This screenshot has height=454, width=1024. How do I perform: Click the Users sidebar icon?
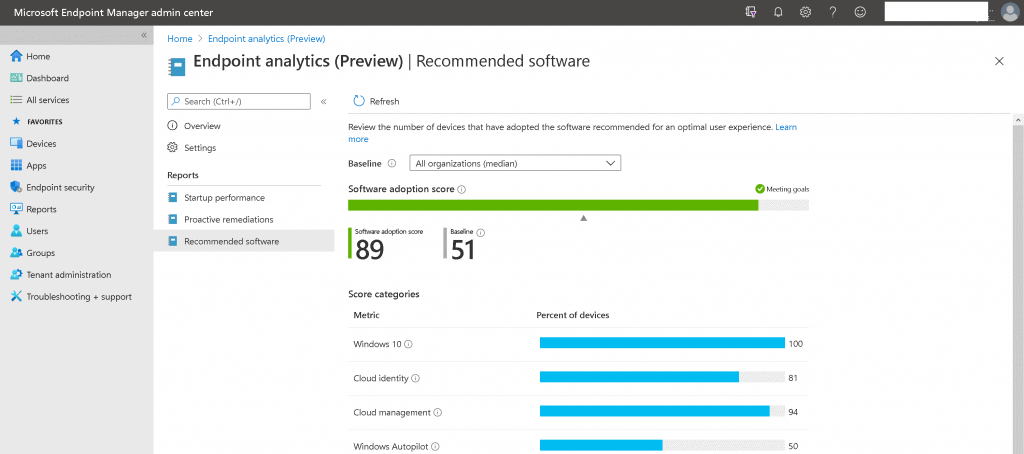click(16, 231)
